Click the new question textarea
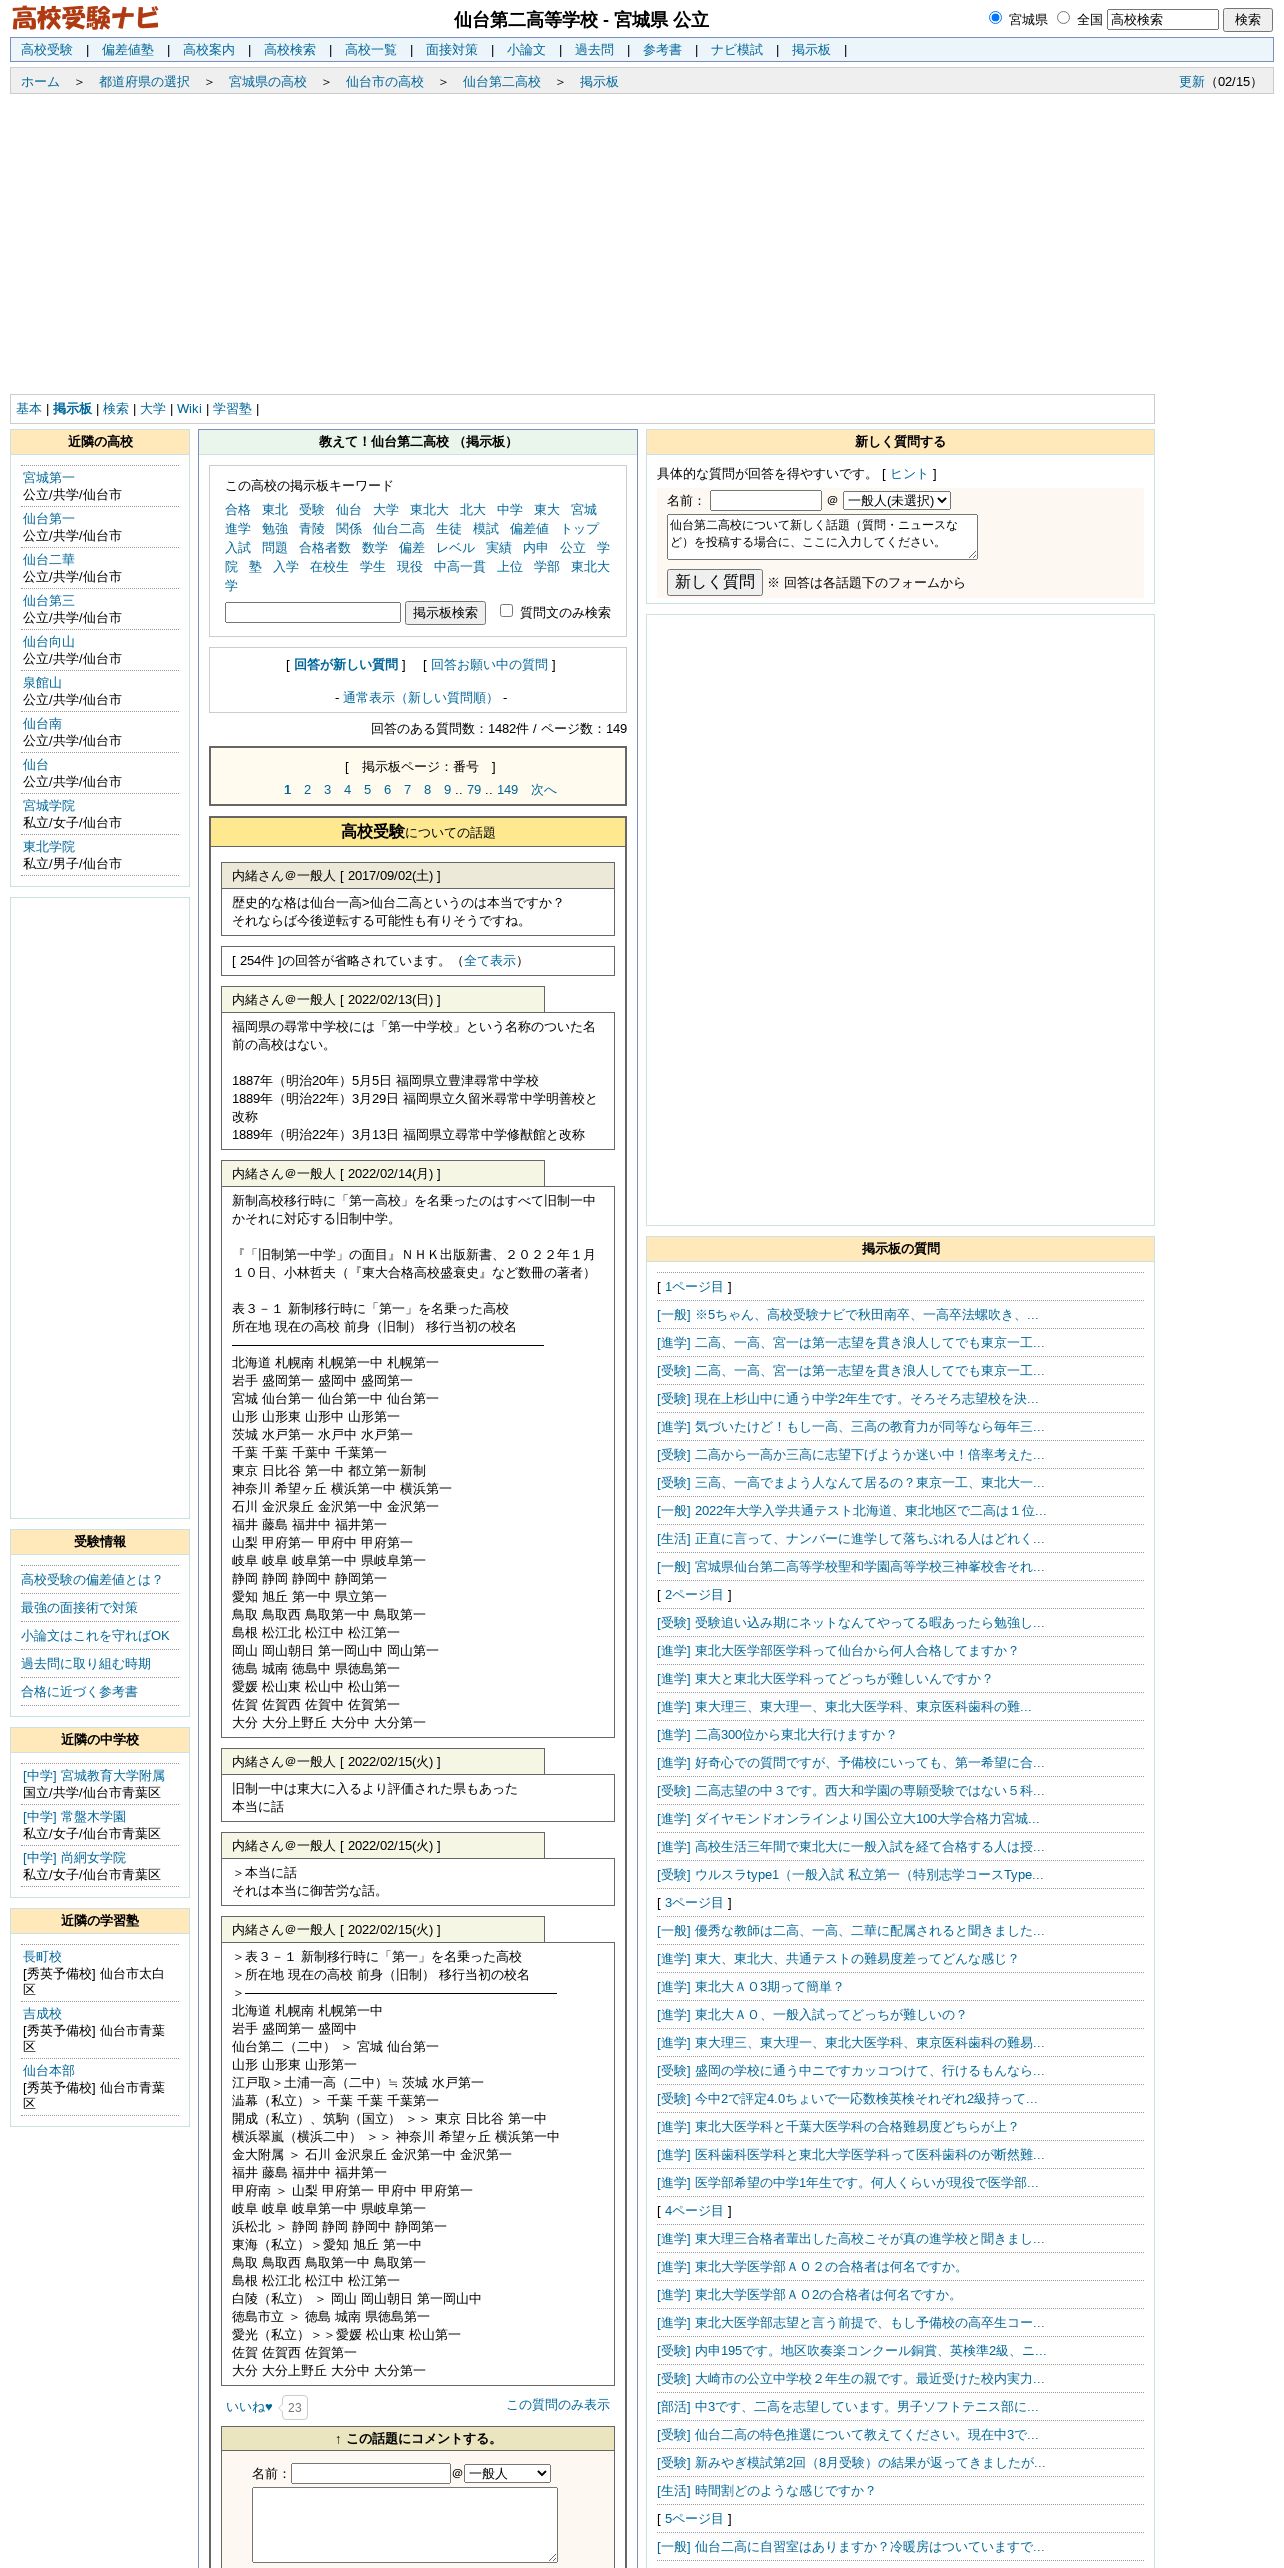1284x2568 pixels. coord(822,537)
